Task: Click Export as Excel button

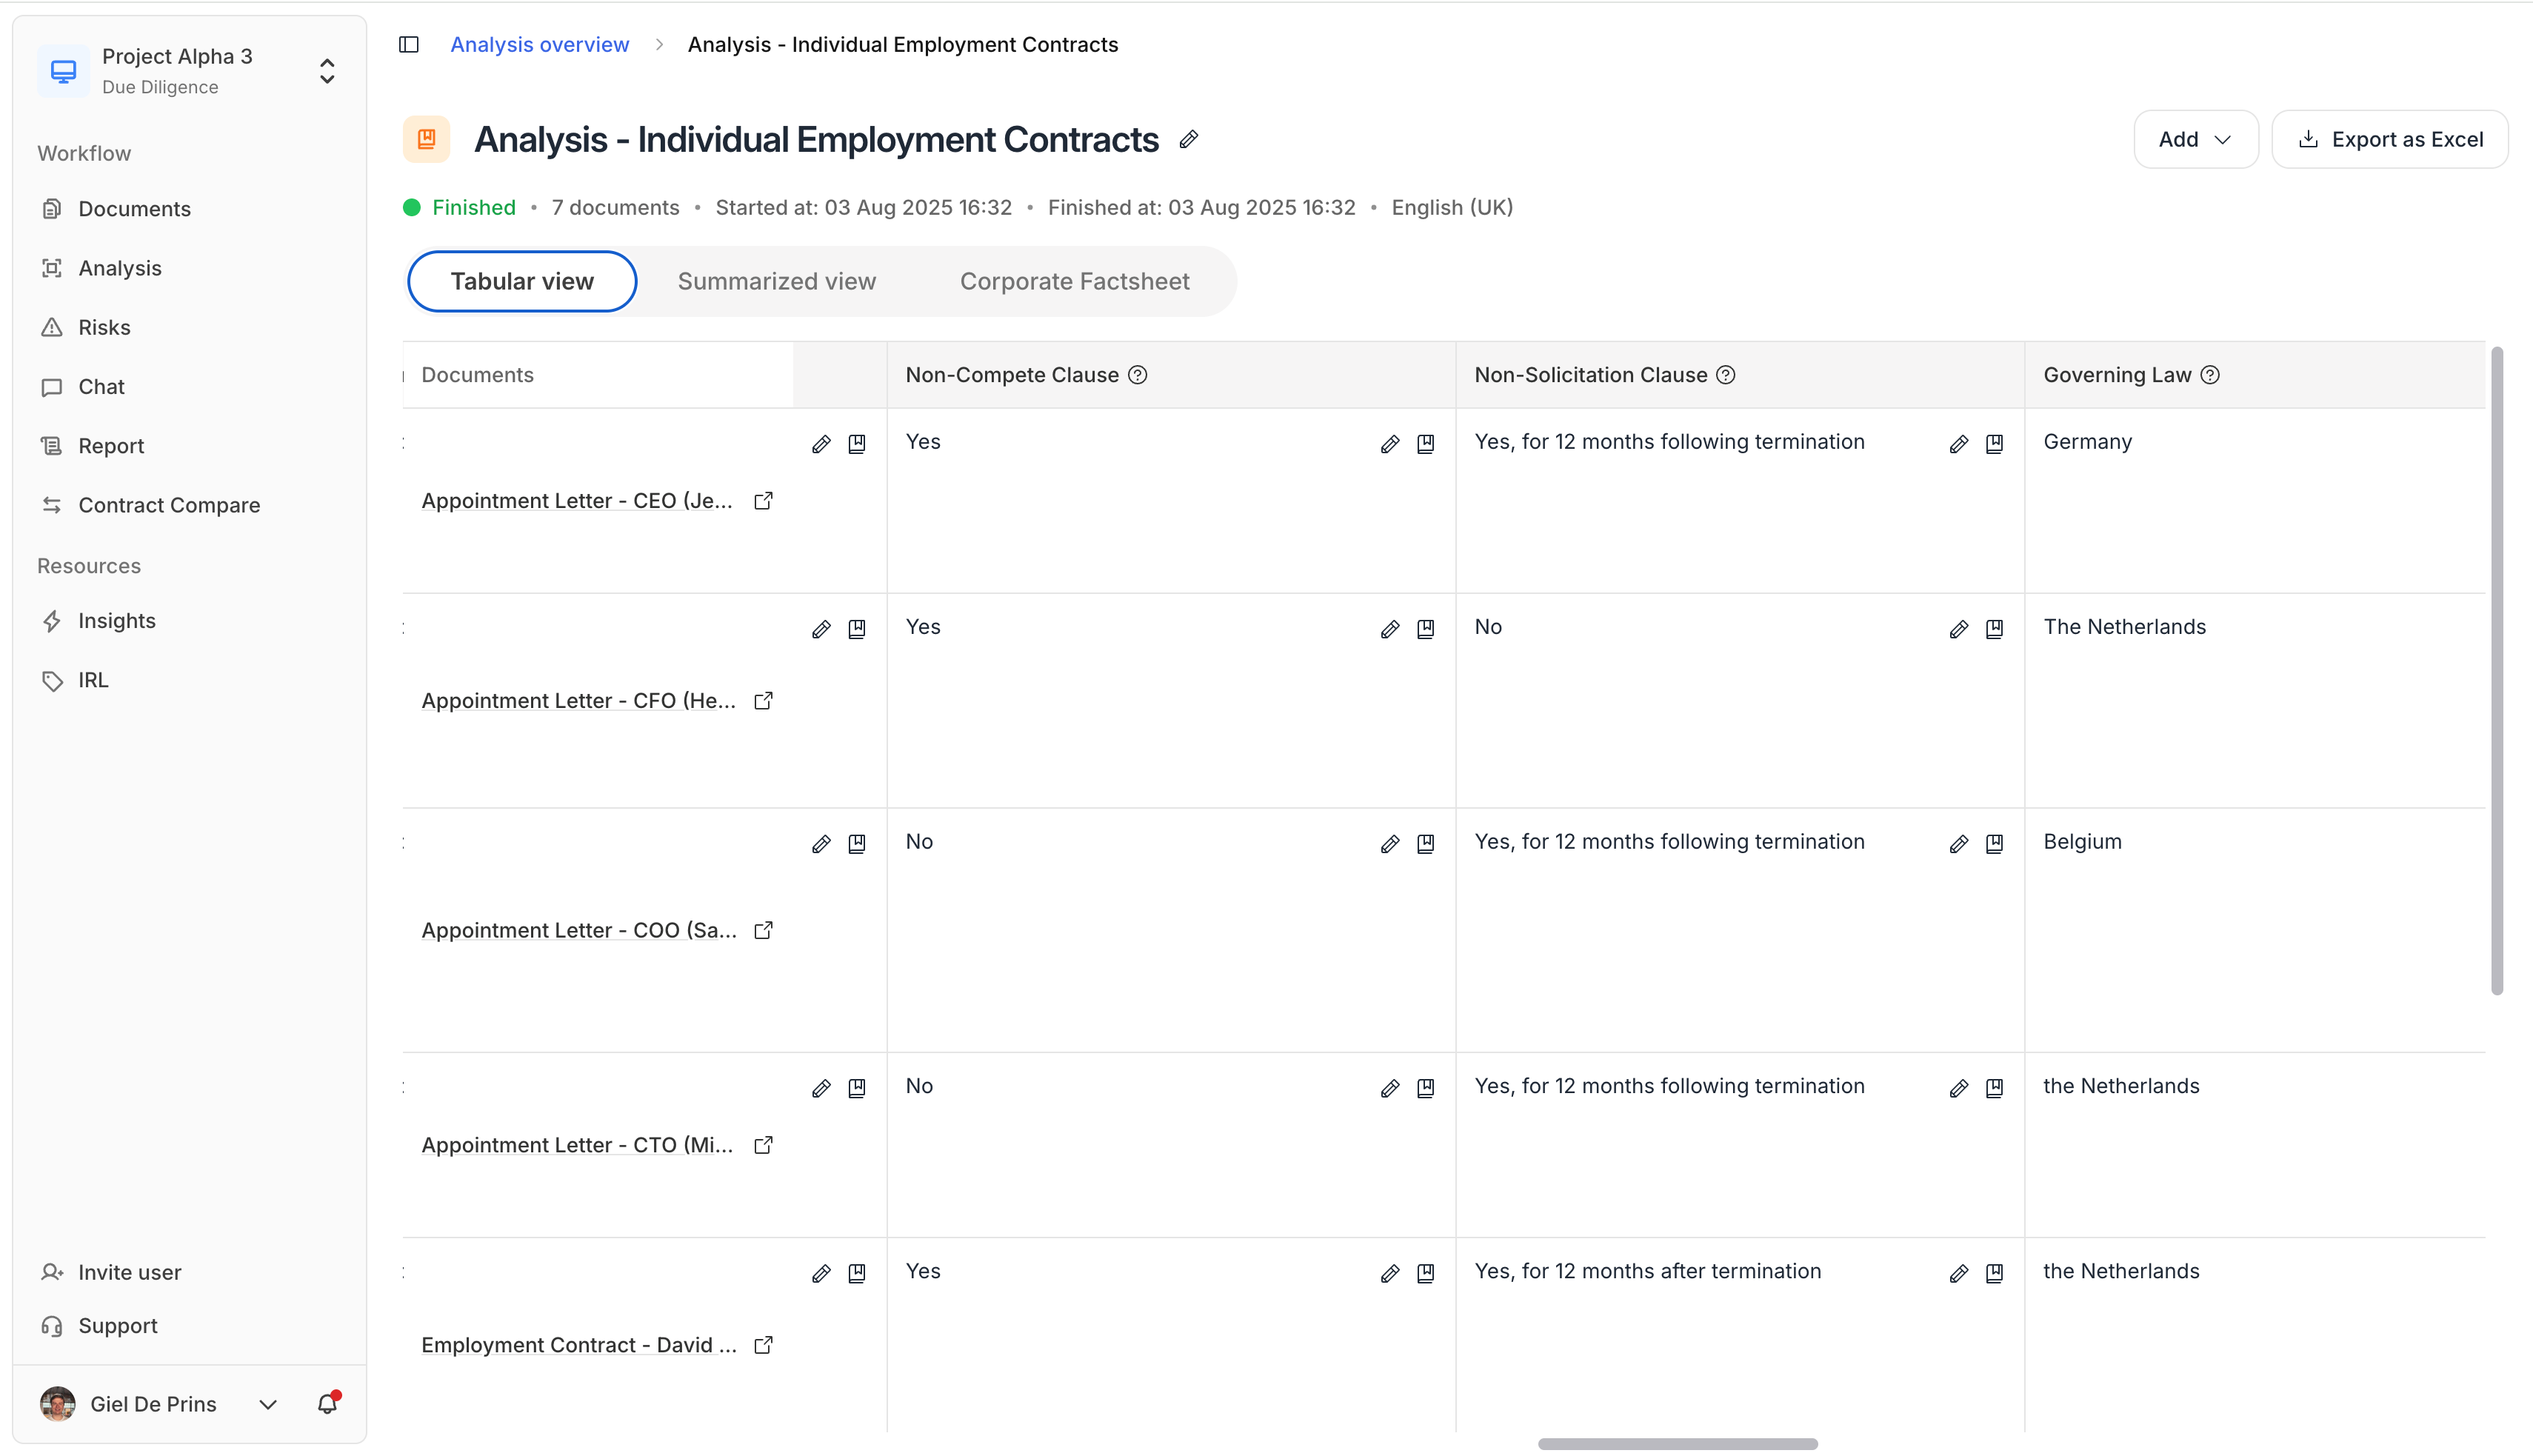Action: (x=2390, y=139)
